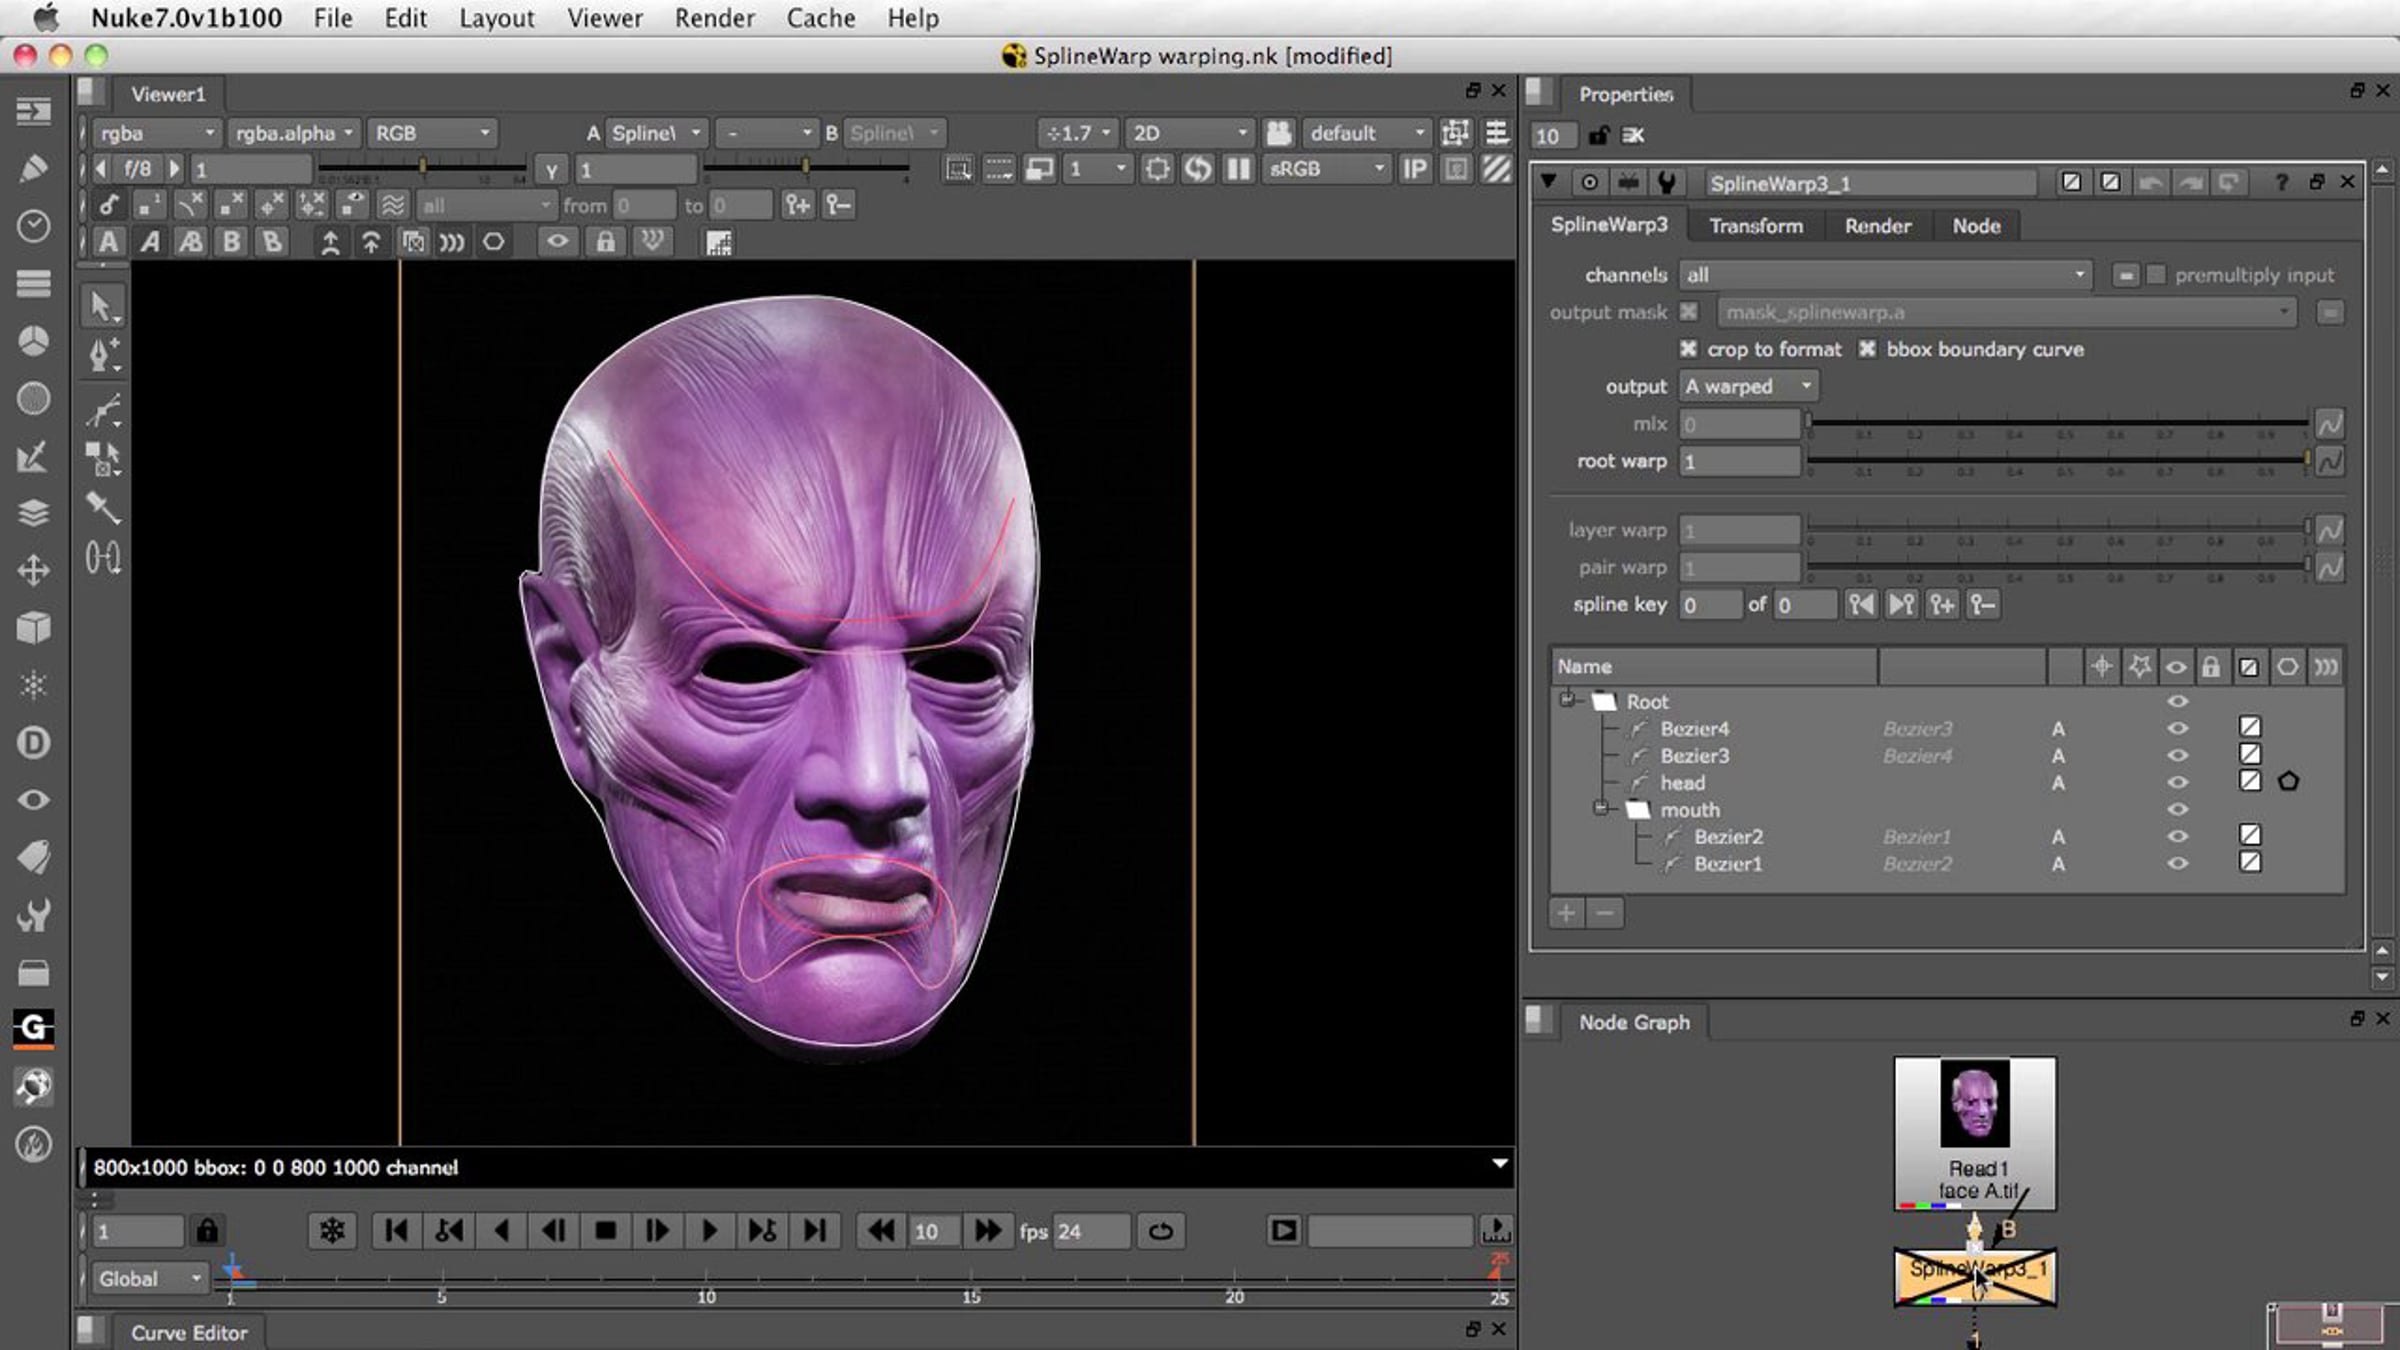Hide the mouth folder visibility eye
The image size is (2400, 1350).
click(2177, 809)
